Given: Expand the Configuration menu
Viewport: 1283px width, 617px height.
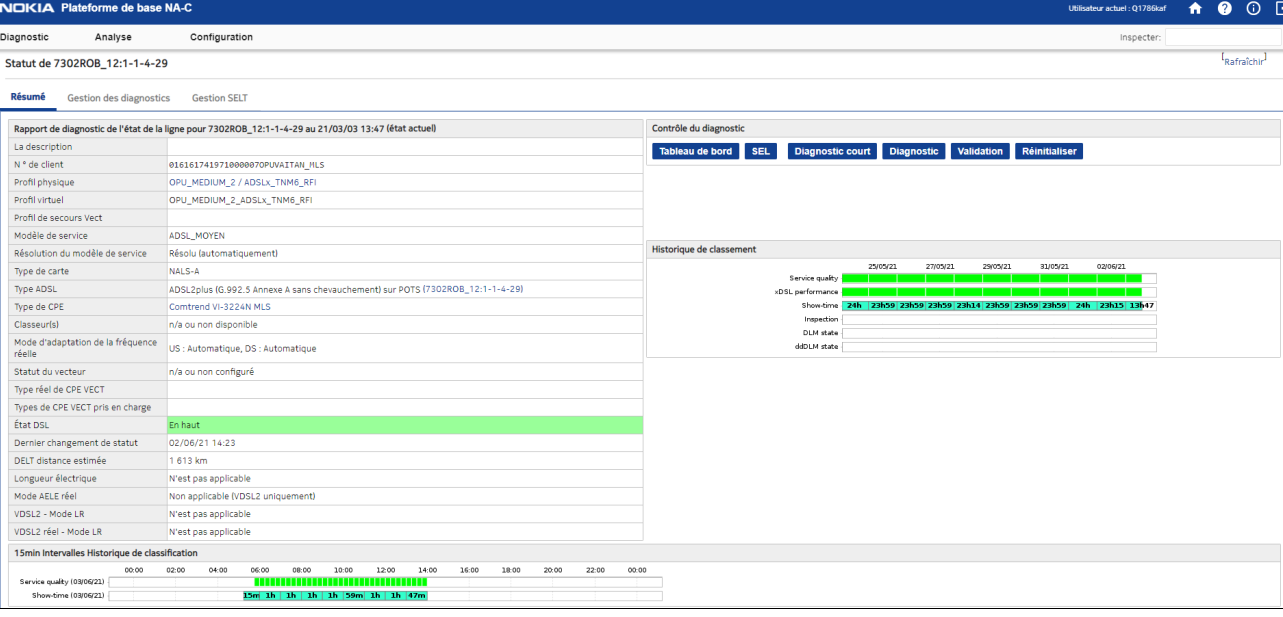Looking at the screenshot, I should point(221,37).
